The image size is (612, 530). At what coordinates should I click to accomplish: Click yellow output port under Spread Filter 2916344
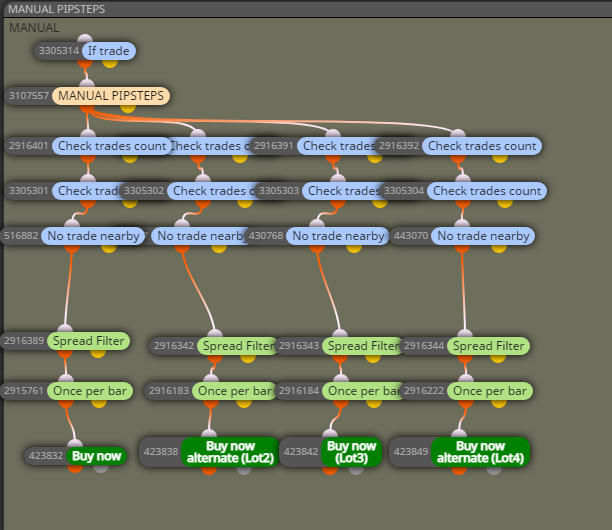(498, 358)
